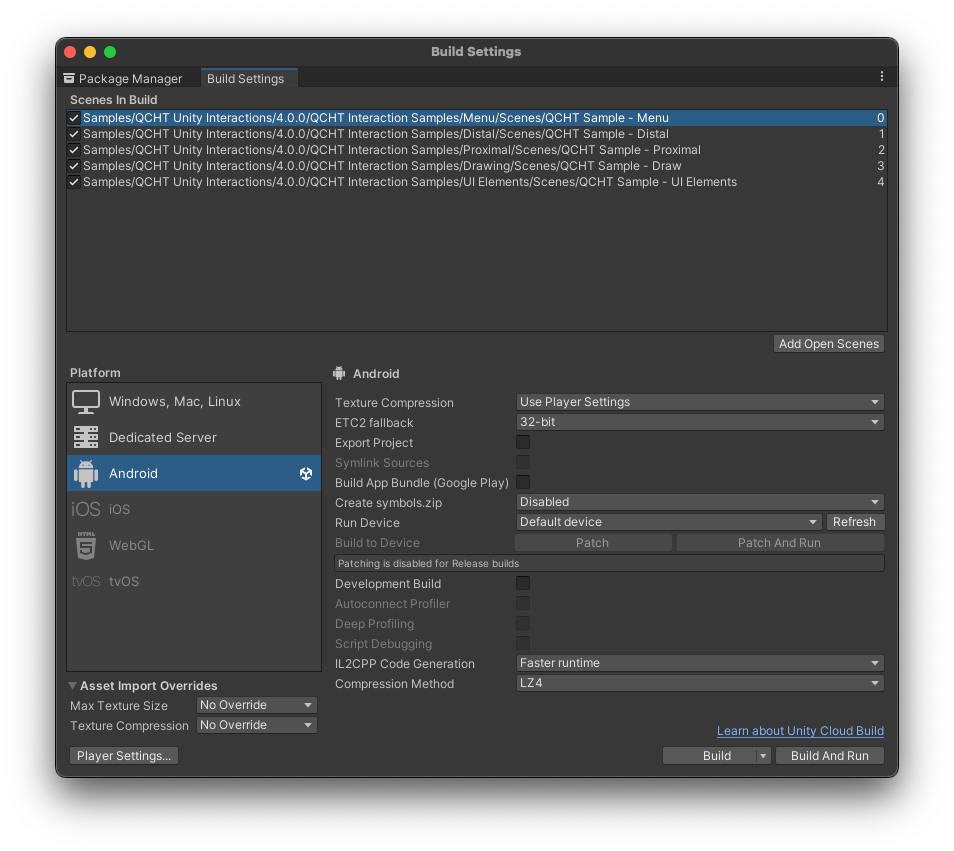Enable the Export Project checkbox
Image resolution: width=954 pixels, height=851 pixels.
[x=523, y=442]
